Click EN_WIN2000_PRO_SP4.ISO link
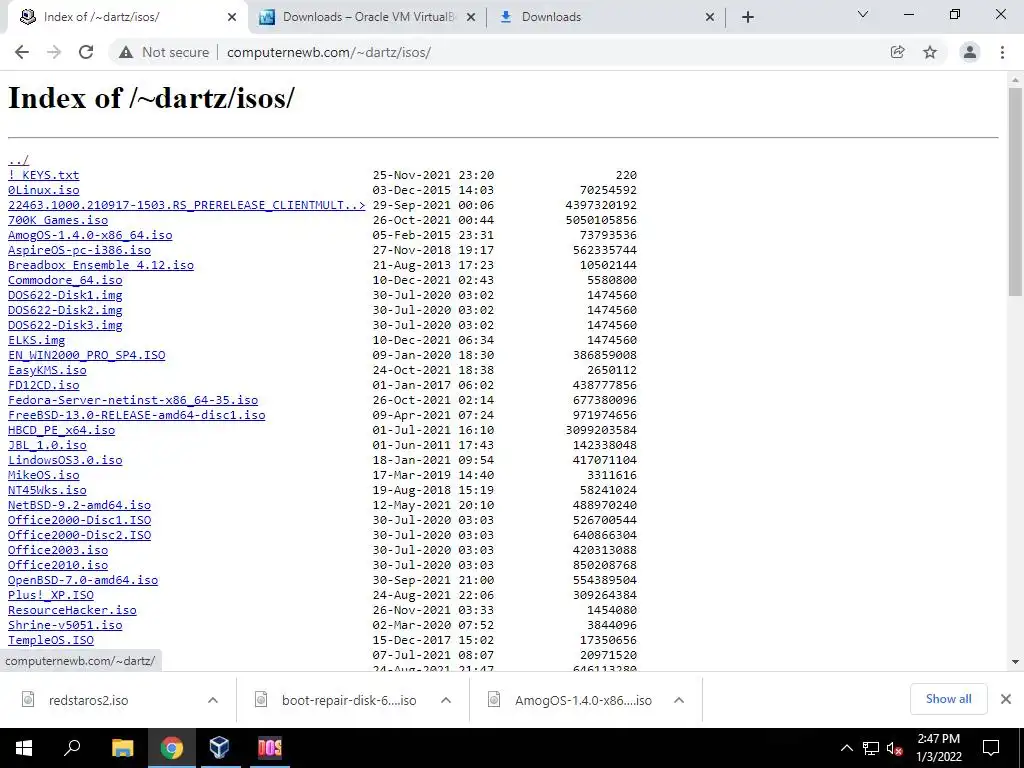 tap(86, 355)
